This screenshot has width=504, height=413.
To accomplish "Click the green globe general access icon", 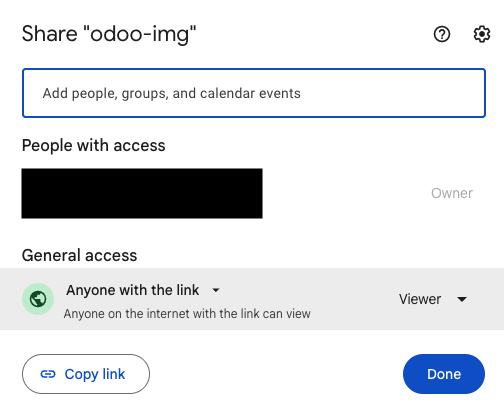I will (38, 299).
